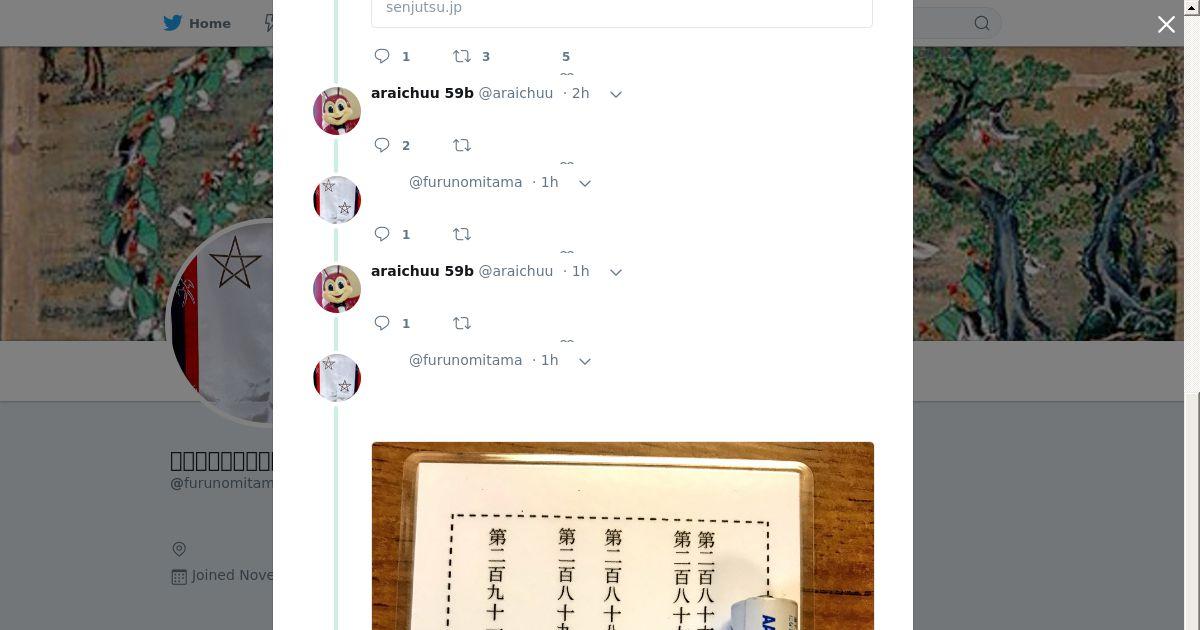Reply to the first @furunomitama 1h tweet
Screen dimensions: 1200x630
(x=382, y=234)
